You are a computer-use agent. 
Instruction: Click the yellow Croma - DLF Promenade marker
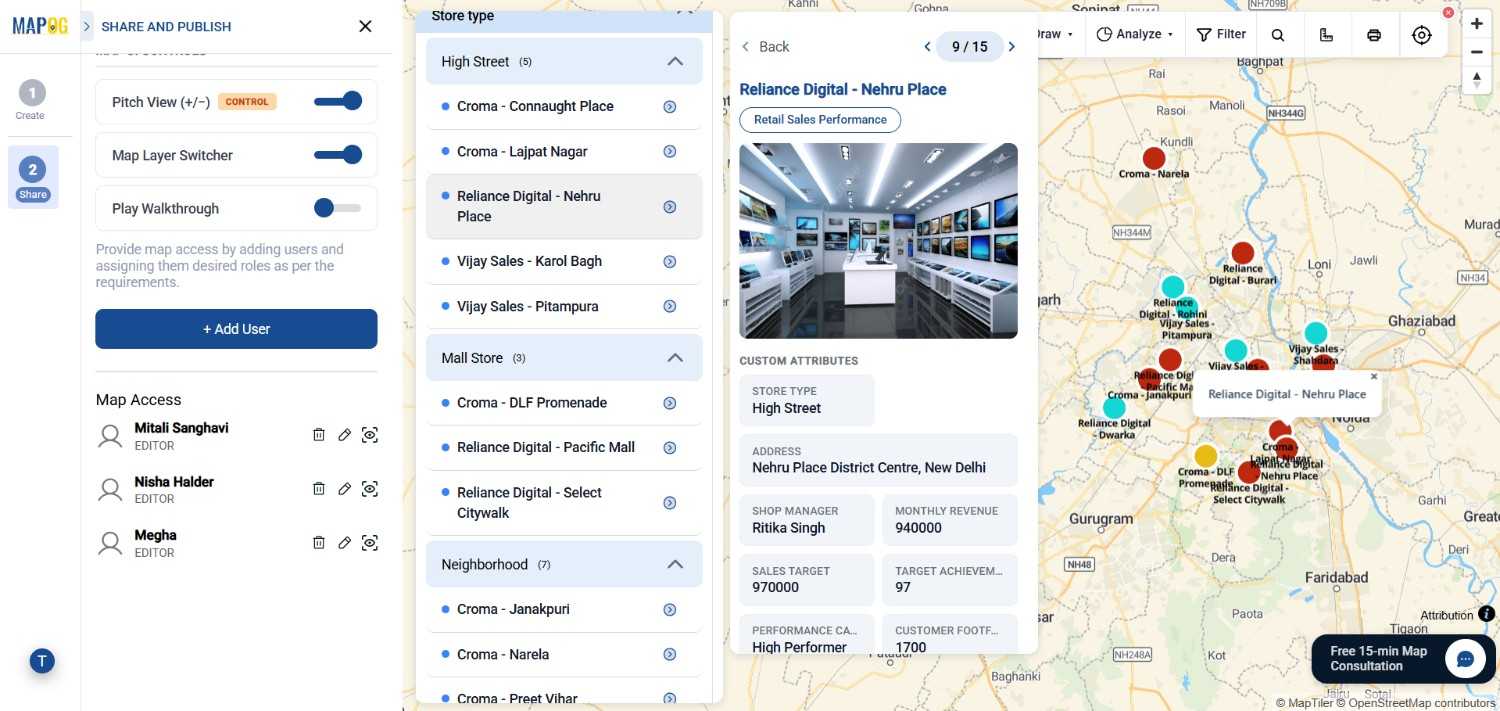(1206, 456)
